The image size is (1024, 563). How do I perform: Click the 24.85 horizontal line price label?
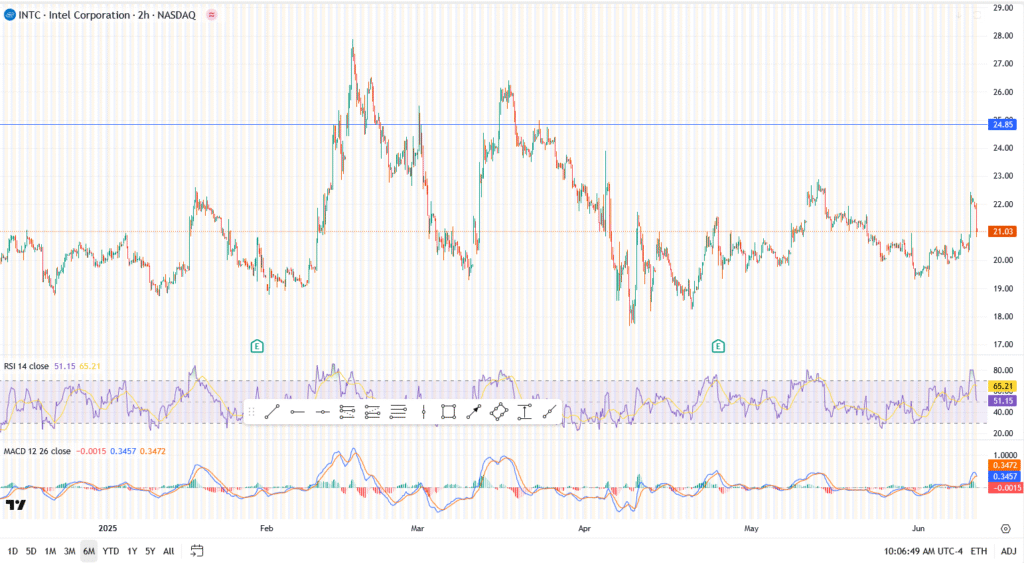coord(1002,124)
